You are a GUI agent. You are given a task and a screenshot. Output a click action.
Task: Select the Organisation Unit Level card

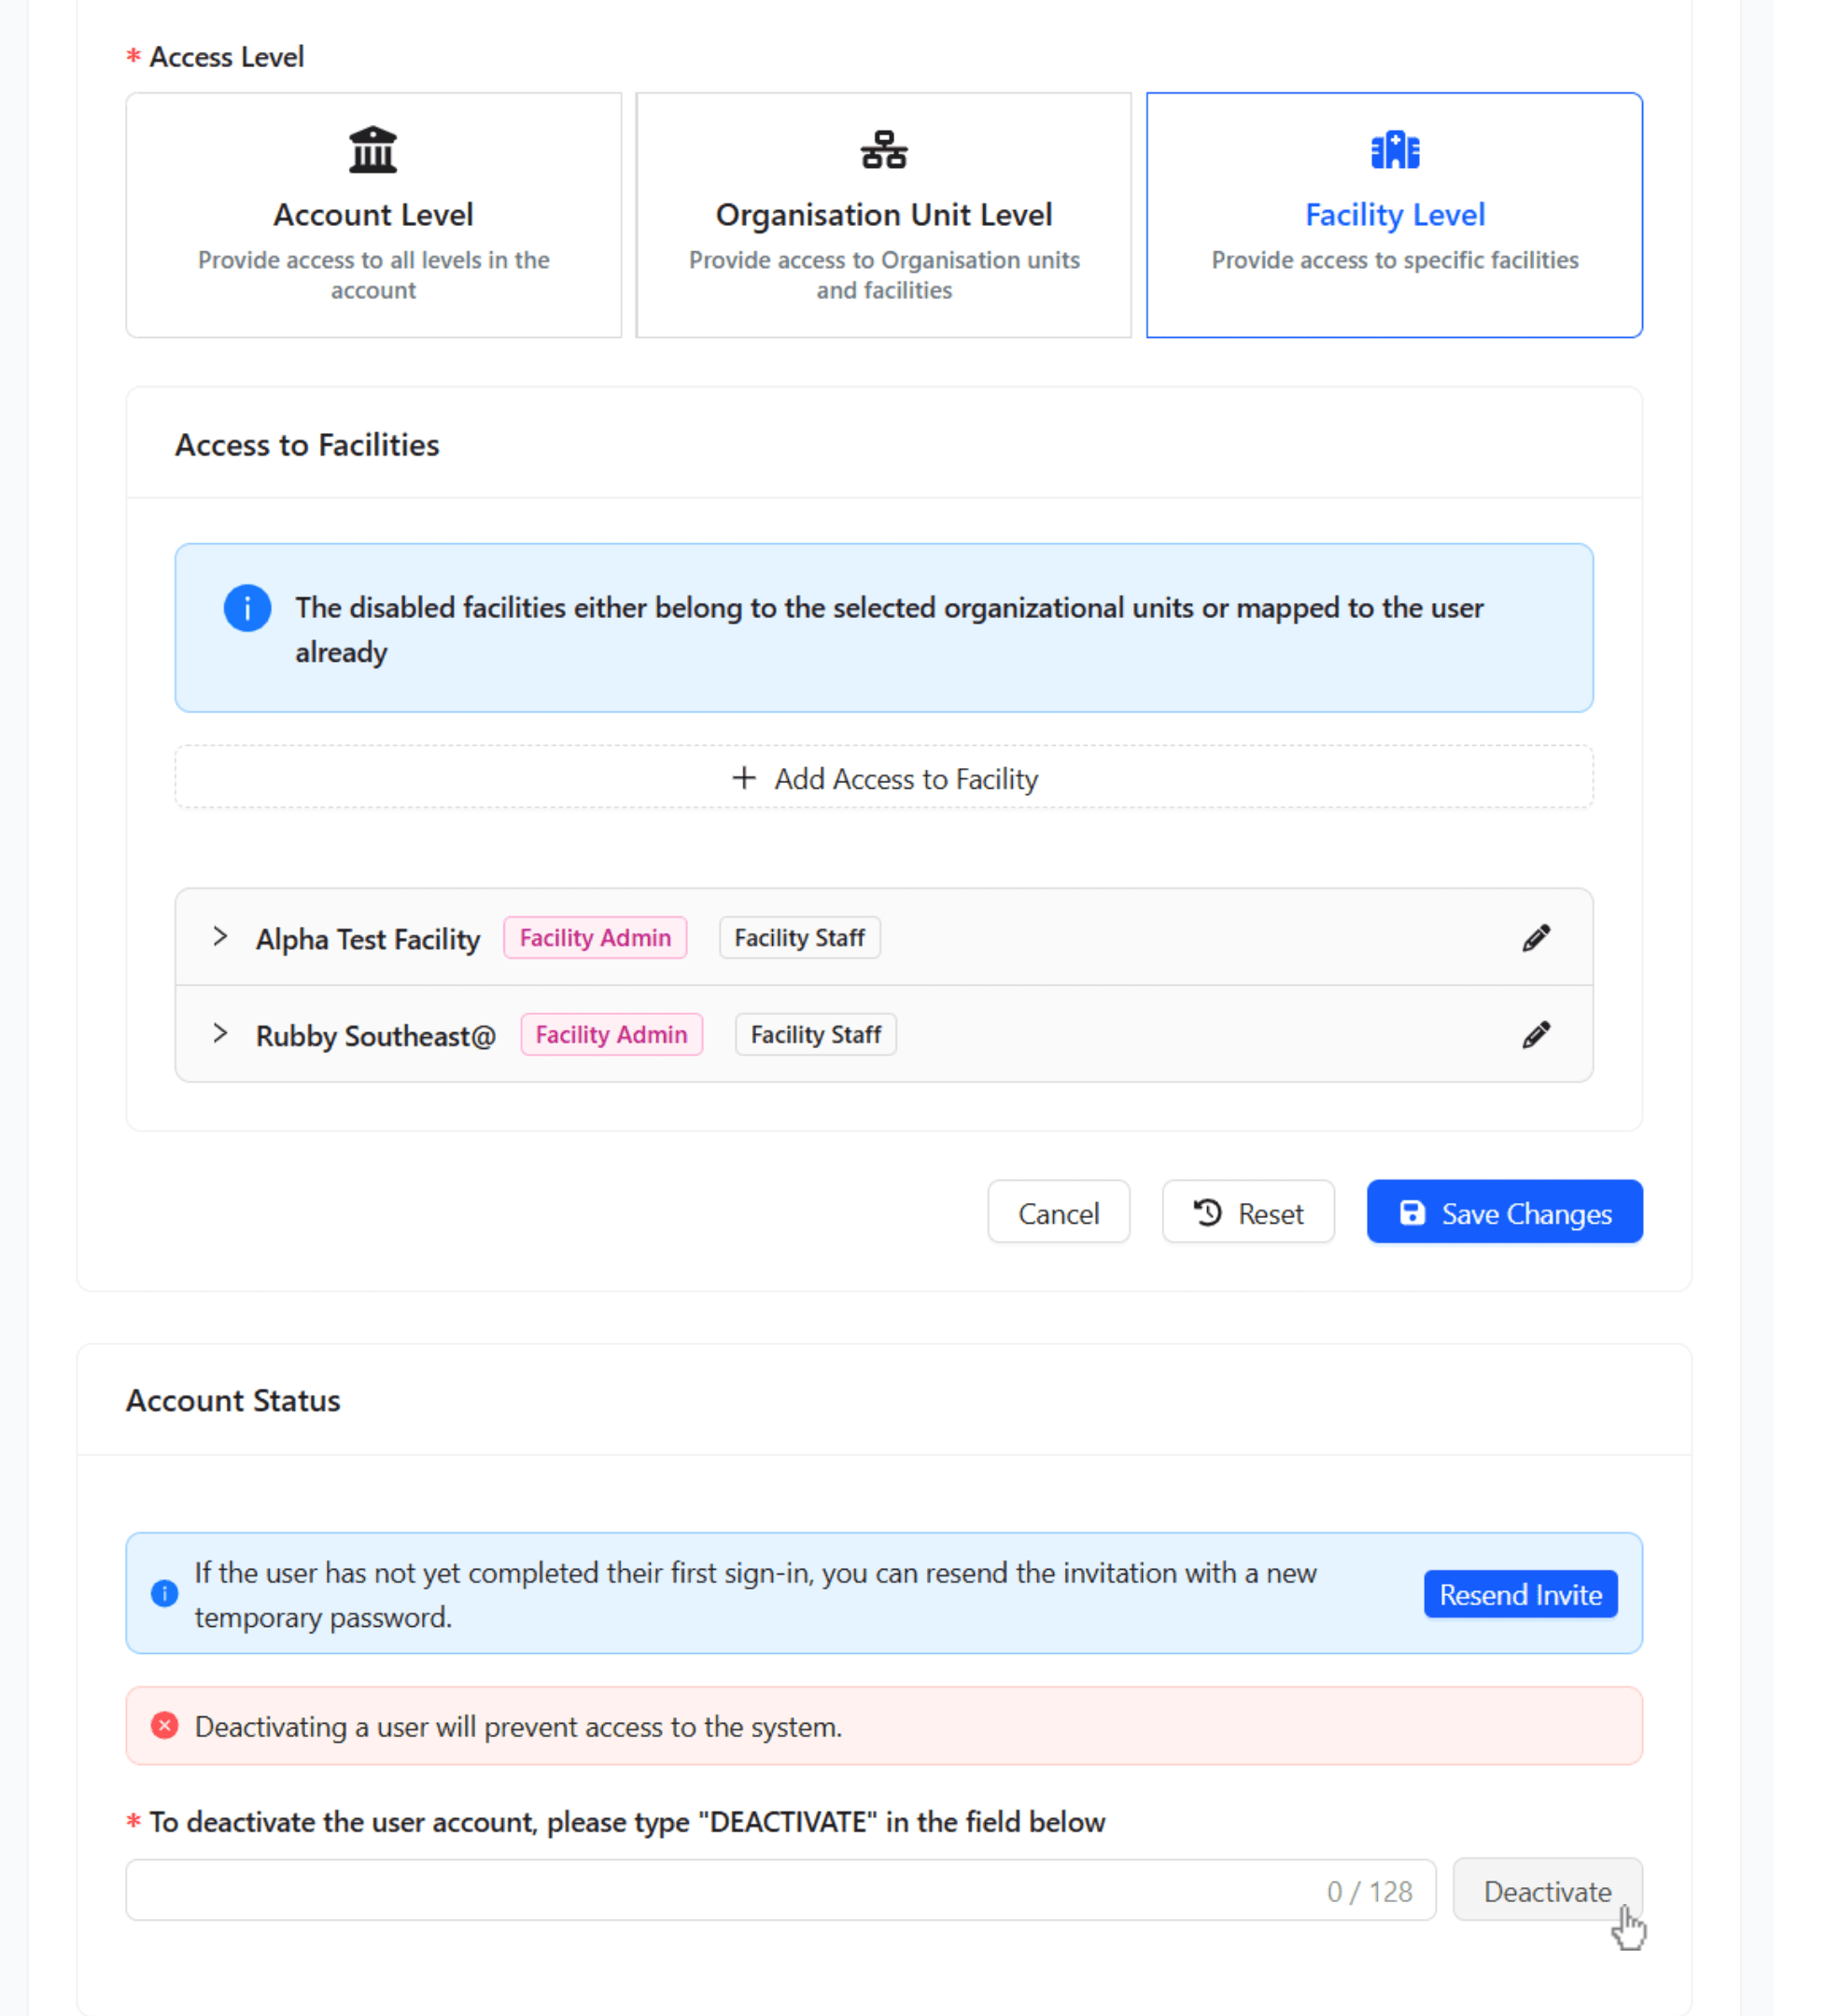coord(883,215)
